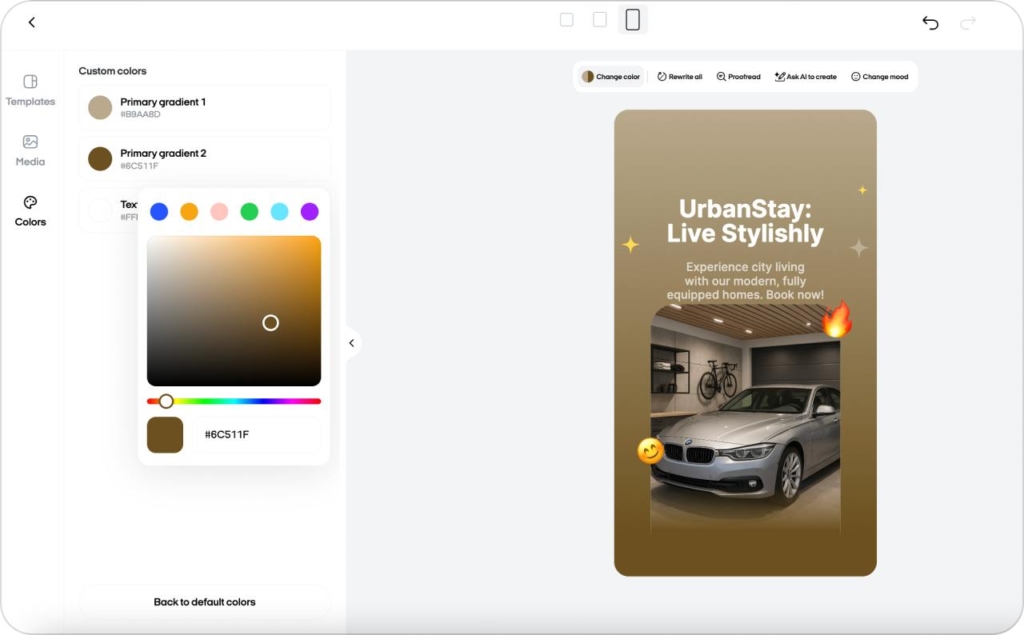Select Ask AI to create
The height and width of the screenshot is (635, 1024).
point(805,77)
